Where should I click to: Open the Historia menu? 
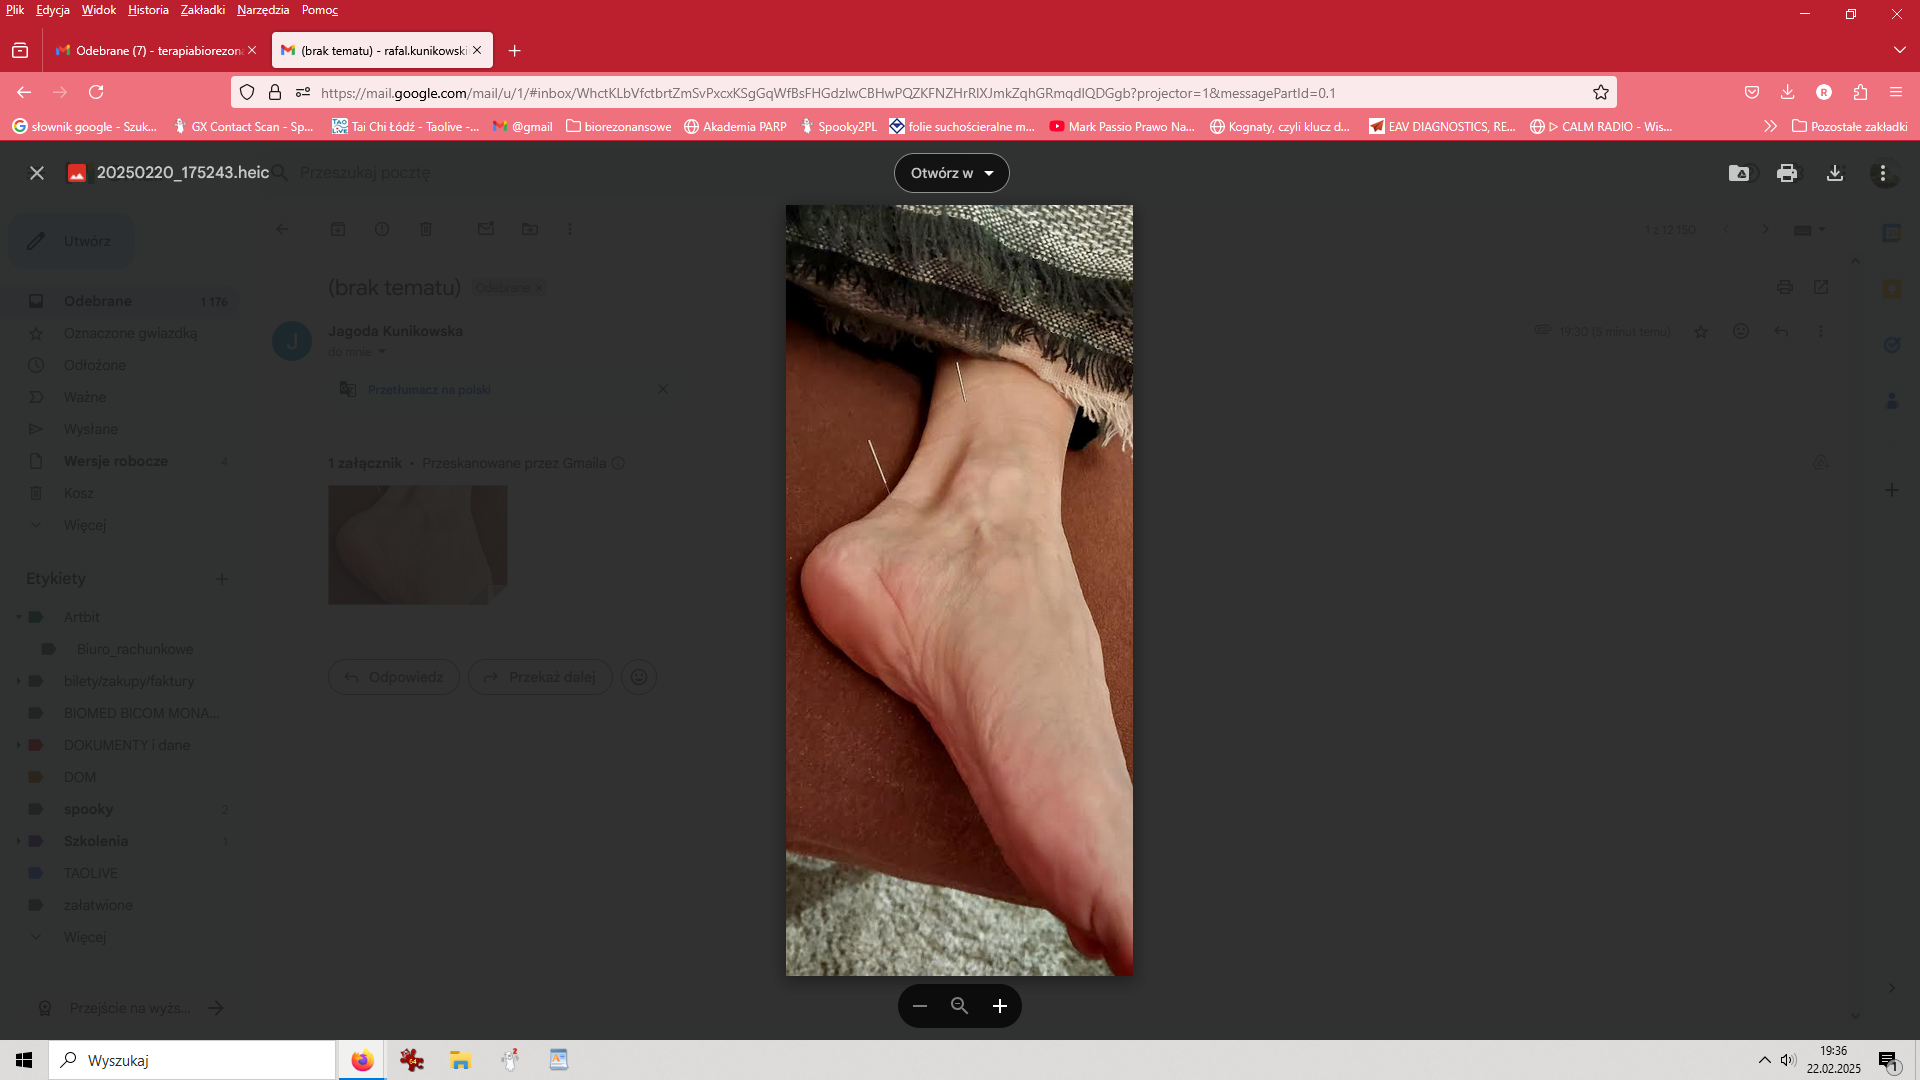(x=148, y=10)
